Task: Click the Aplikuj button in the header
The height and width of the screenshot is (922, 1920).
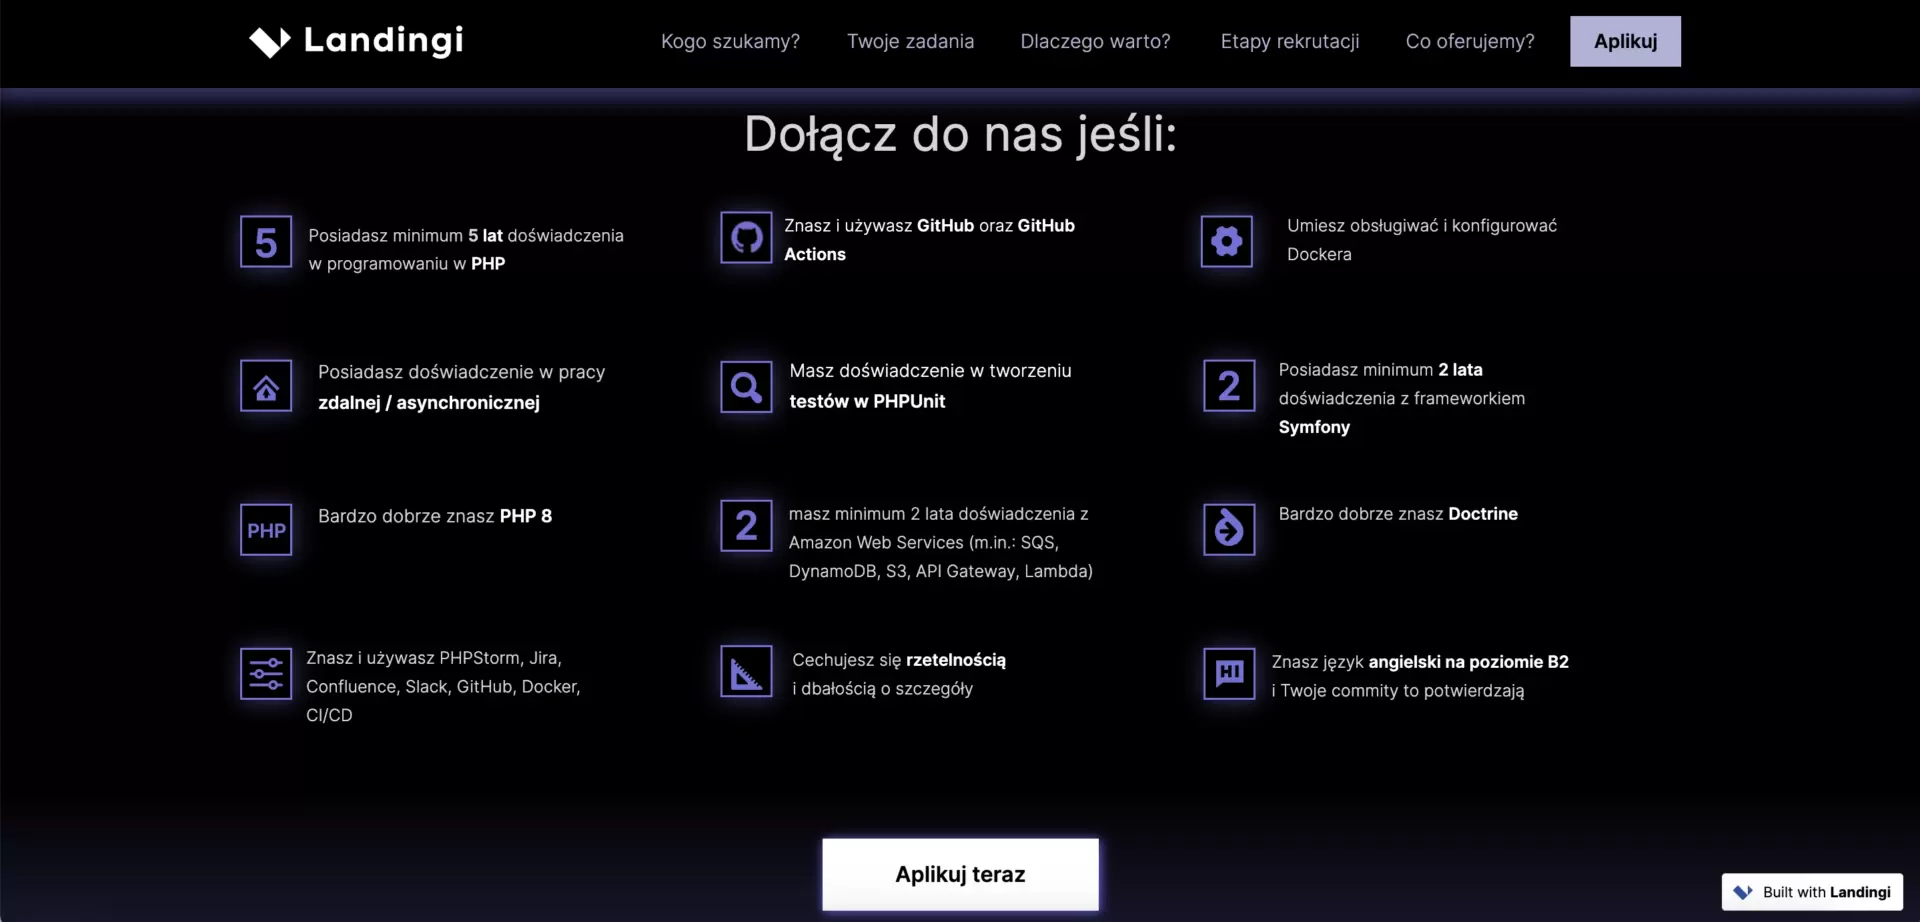Action: pyautogui.click(x=1625, y=41)
